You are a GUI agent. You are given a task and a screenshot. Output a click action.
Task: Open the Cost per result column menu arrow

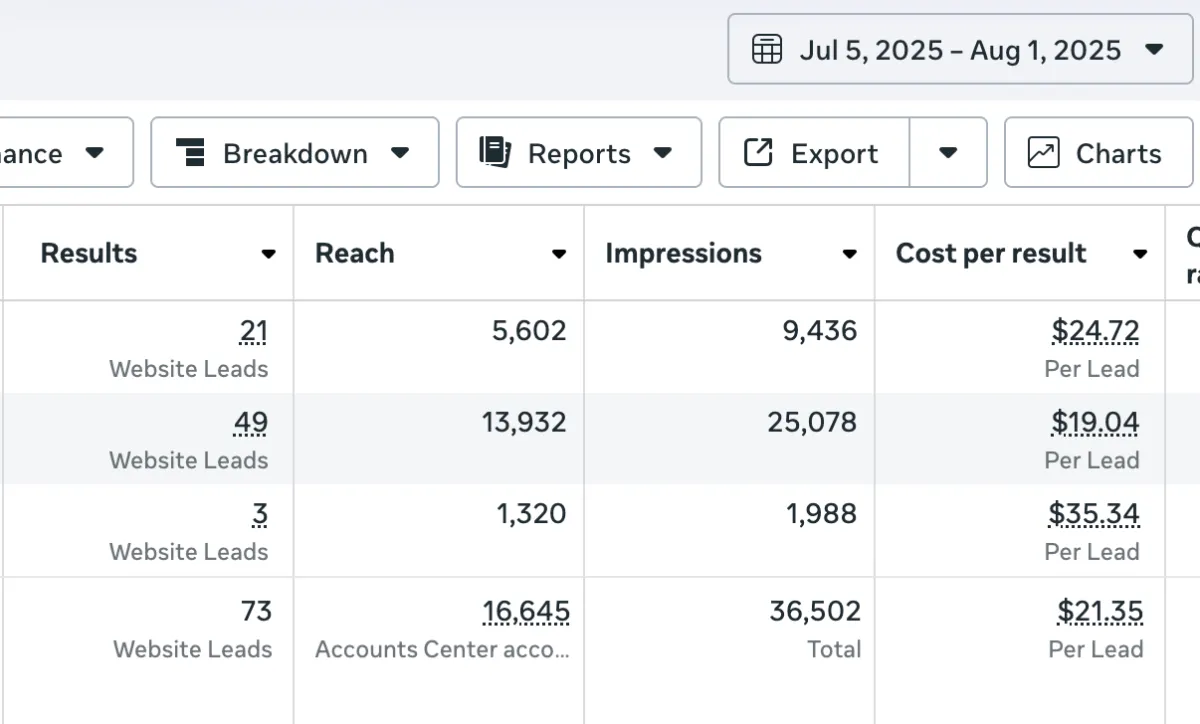tap(1139, 254)
